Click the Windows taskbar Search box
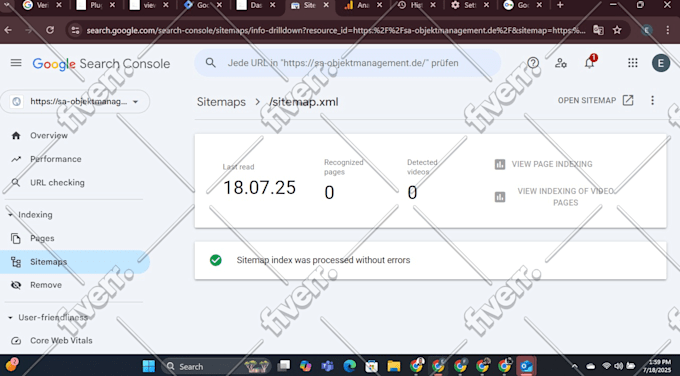680x376 pixels. click(x=216, y=366)
